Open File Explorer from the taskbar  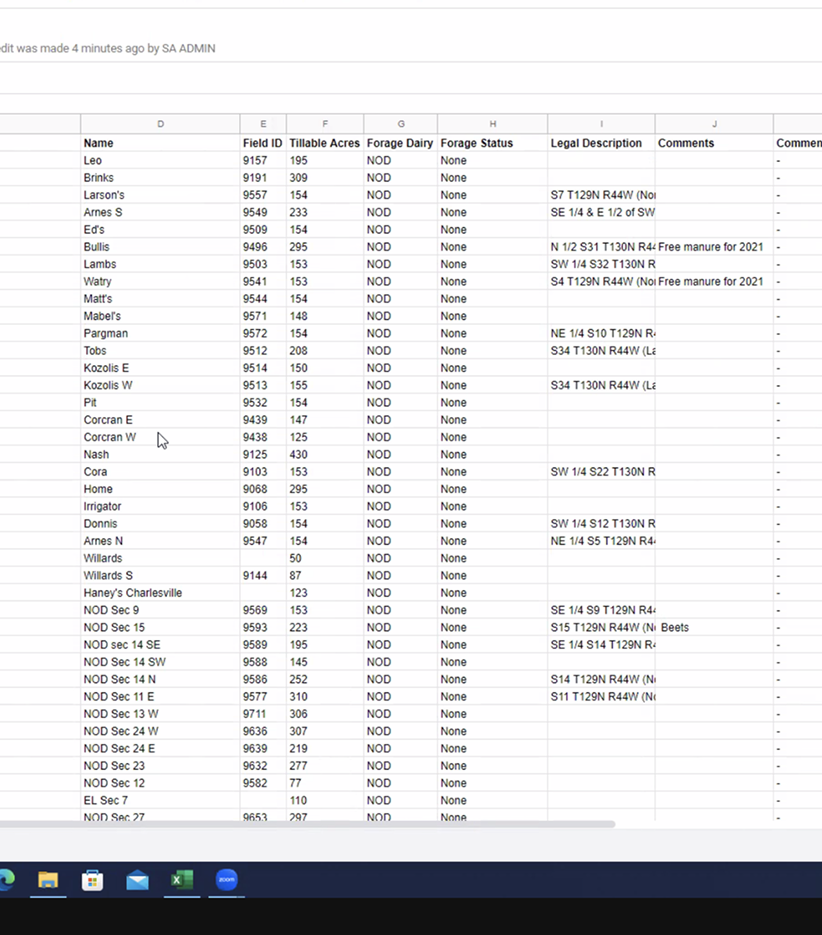point(48,880)
